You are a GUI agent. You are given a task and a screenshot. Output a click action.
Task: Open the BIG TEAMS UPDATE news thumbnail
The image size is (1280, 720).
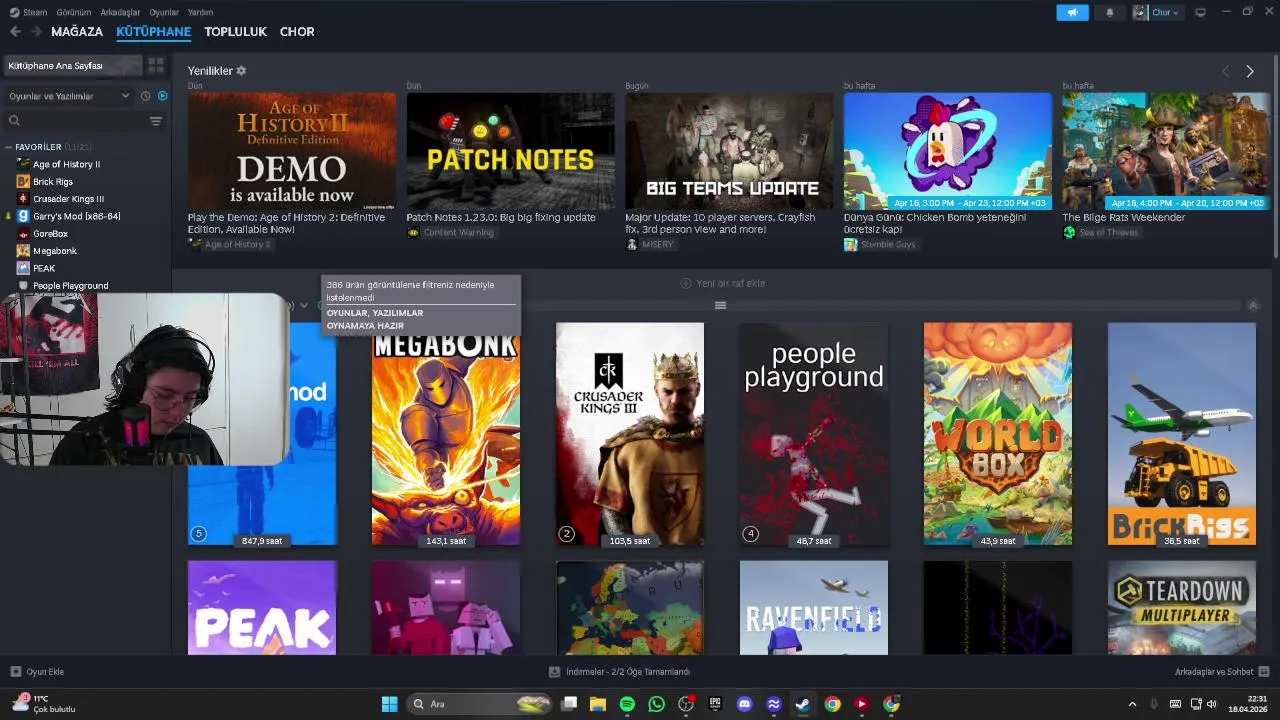[x=729, y=151]
